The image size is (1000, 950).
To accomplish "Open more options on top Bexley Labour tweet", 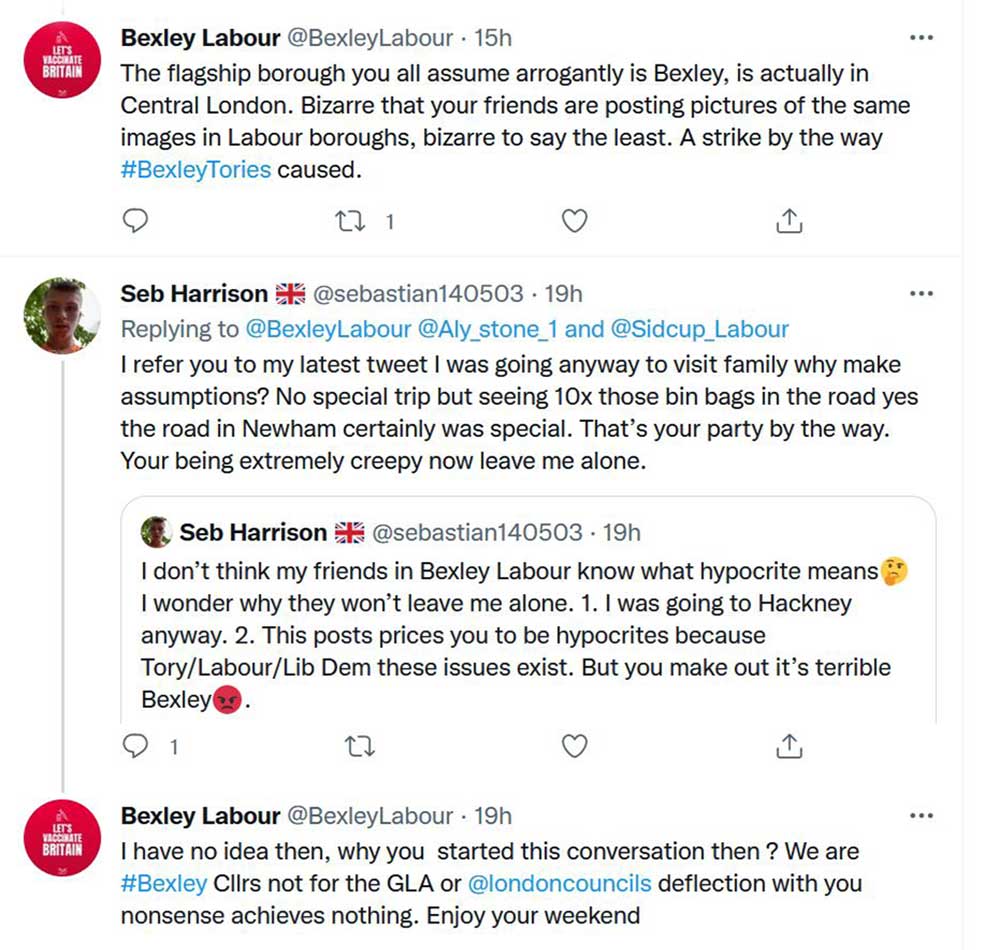I will coord(920,38).
